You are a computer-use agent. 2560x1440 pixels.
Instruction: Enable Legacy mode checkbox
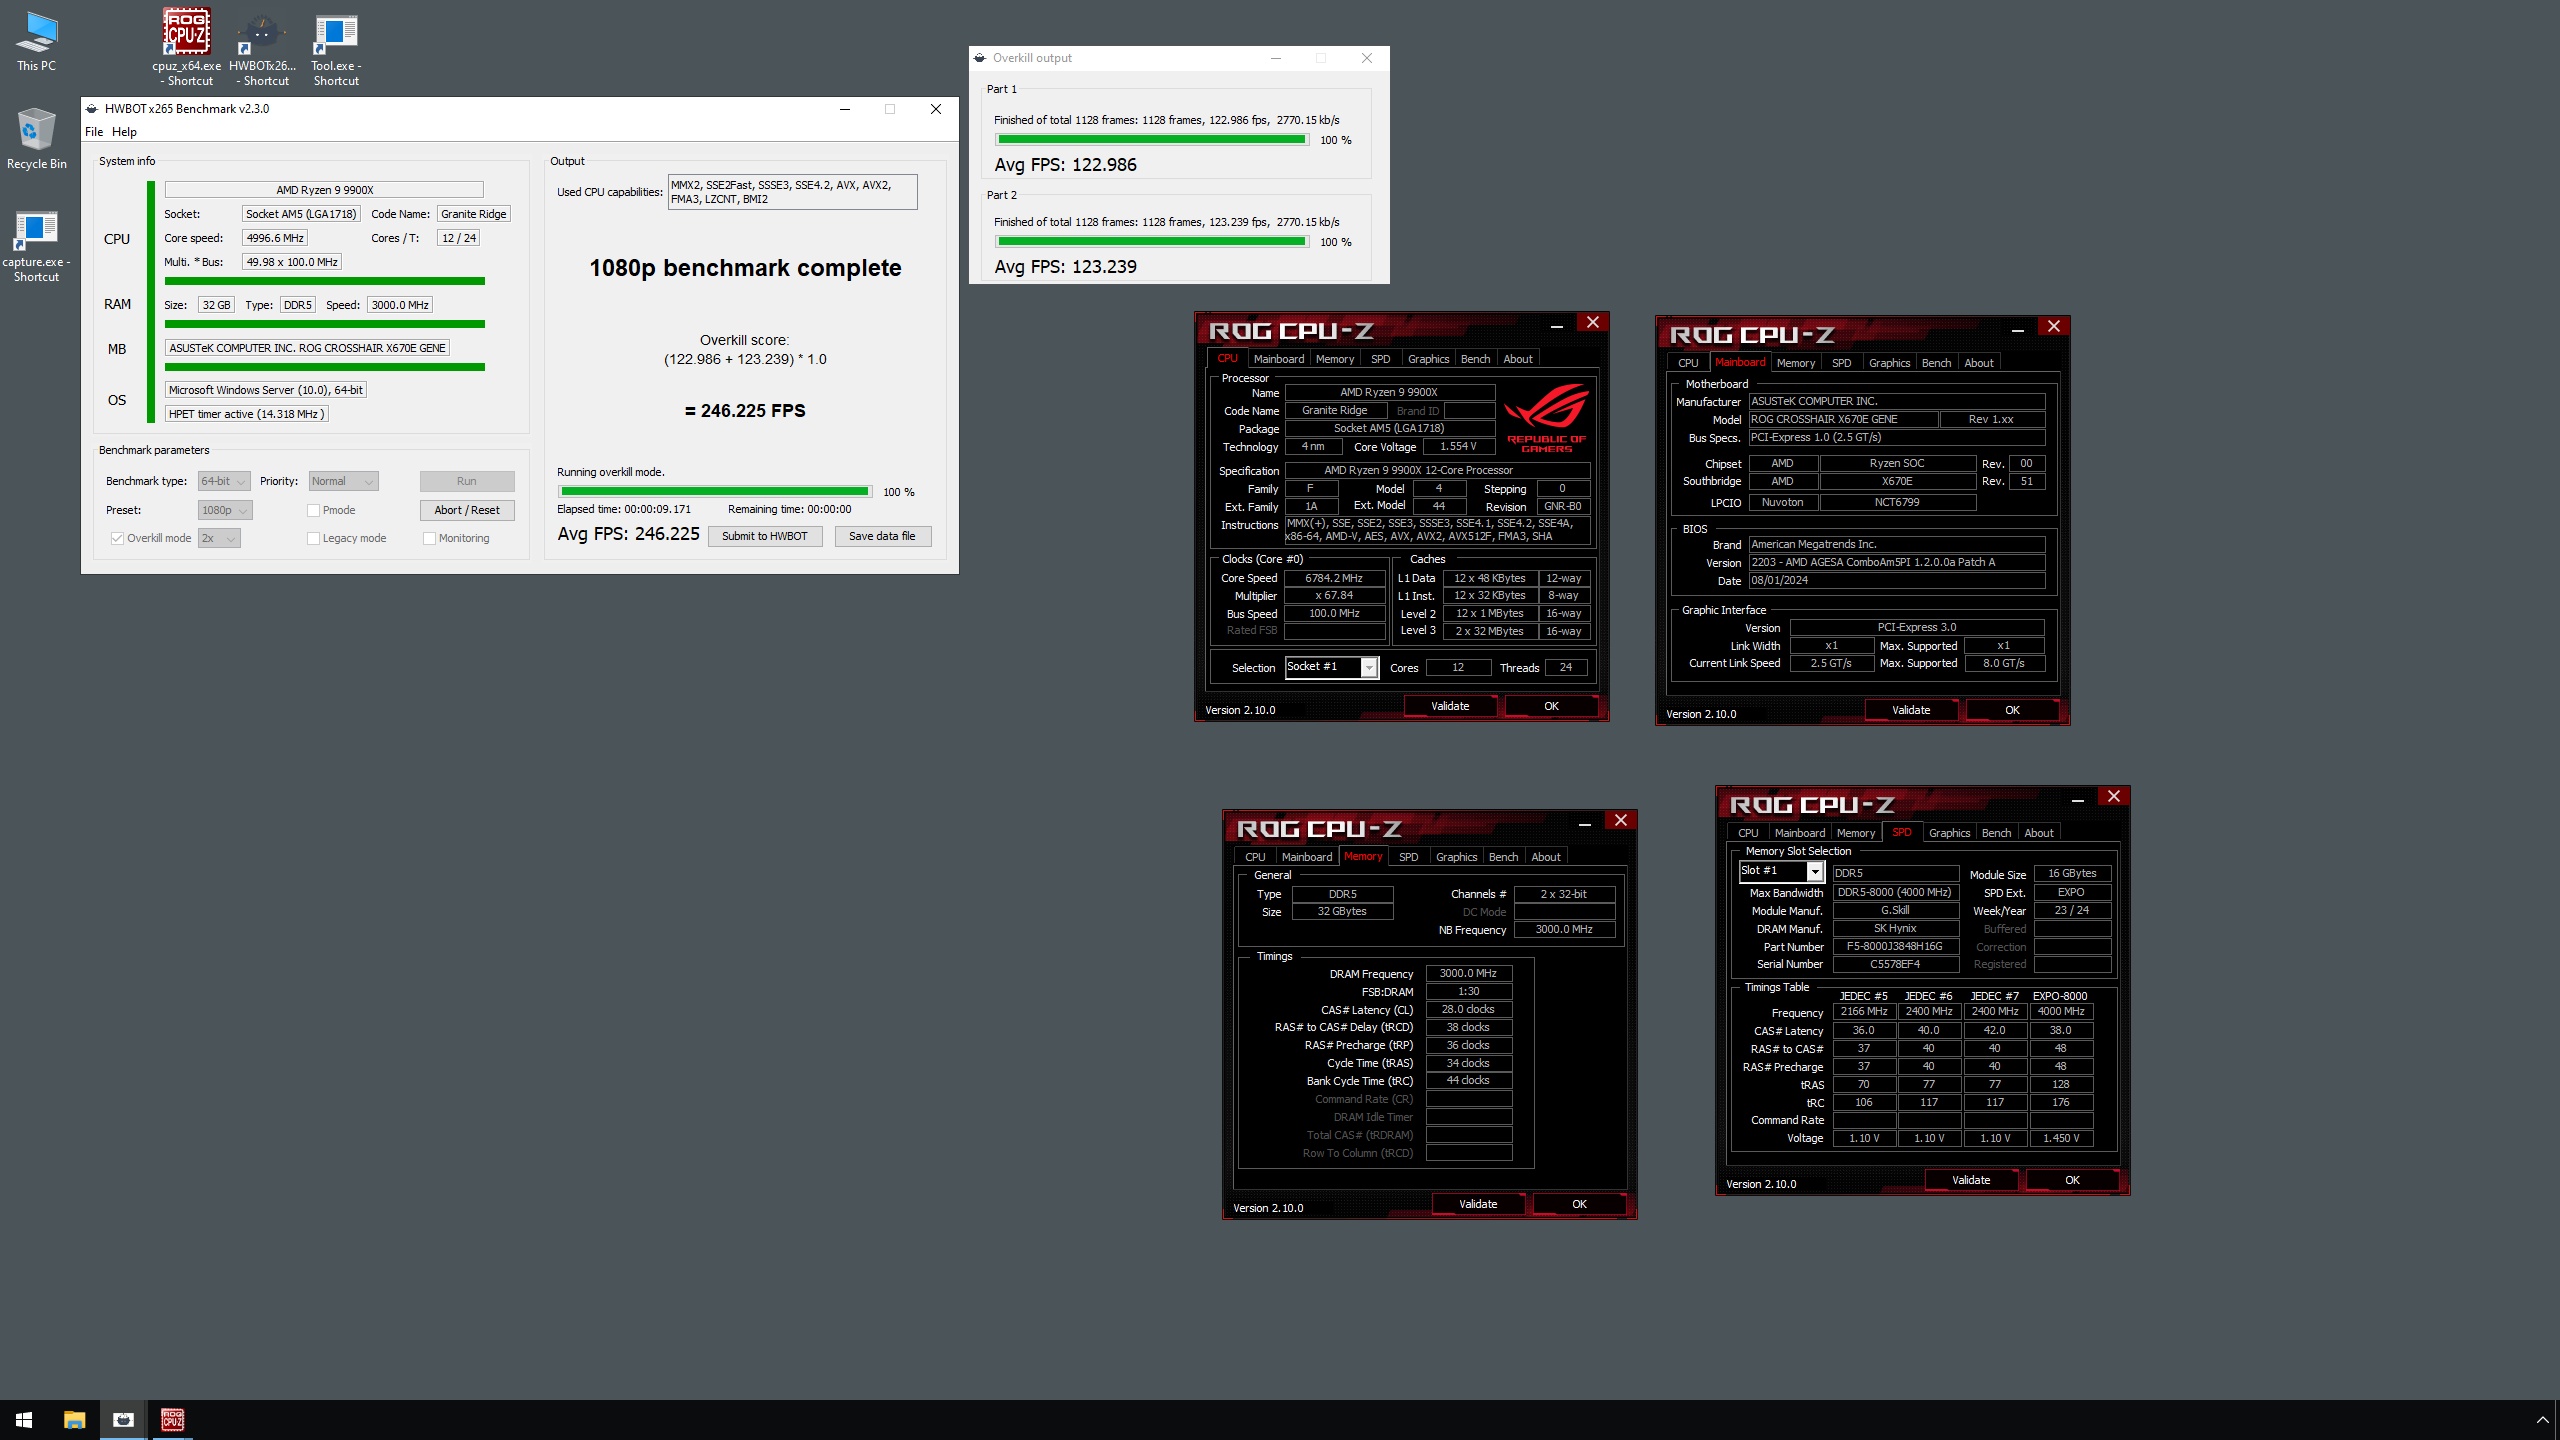[x=313, y=538]
